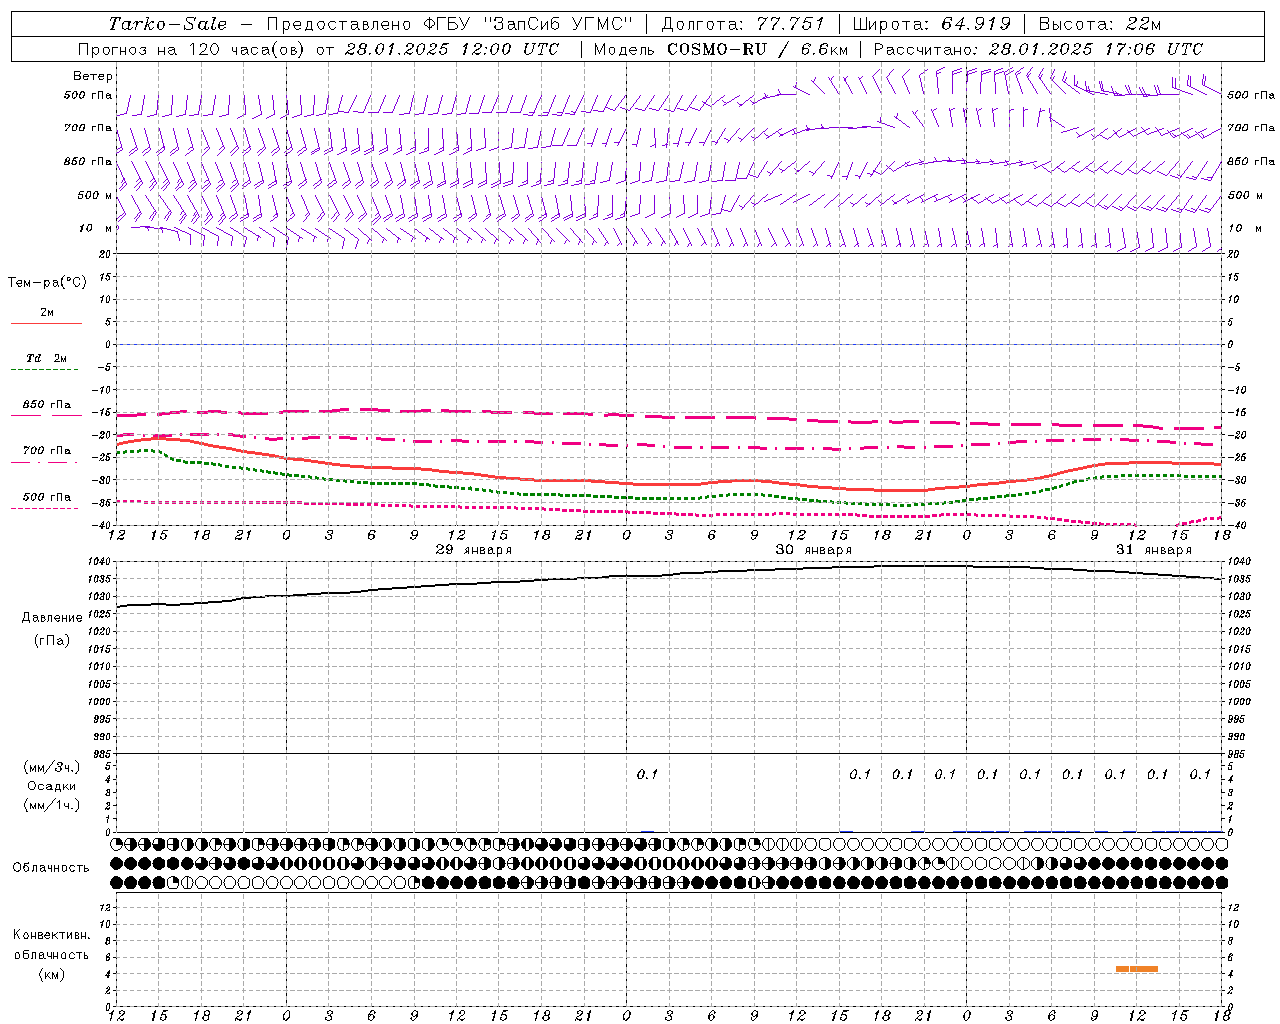The width and height of the screenshot is (1280, 1024).
Task: Click '500 гПа' wind level on left axis
Action: pos(88,96)
